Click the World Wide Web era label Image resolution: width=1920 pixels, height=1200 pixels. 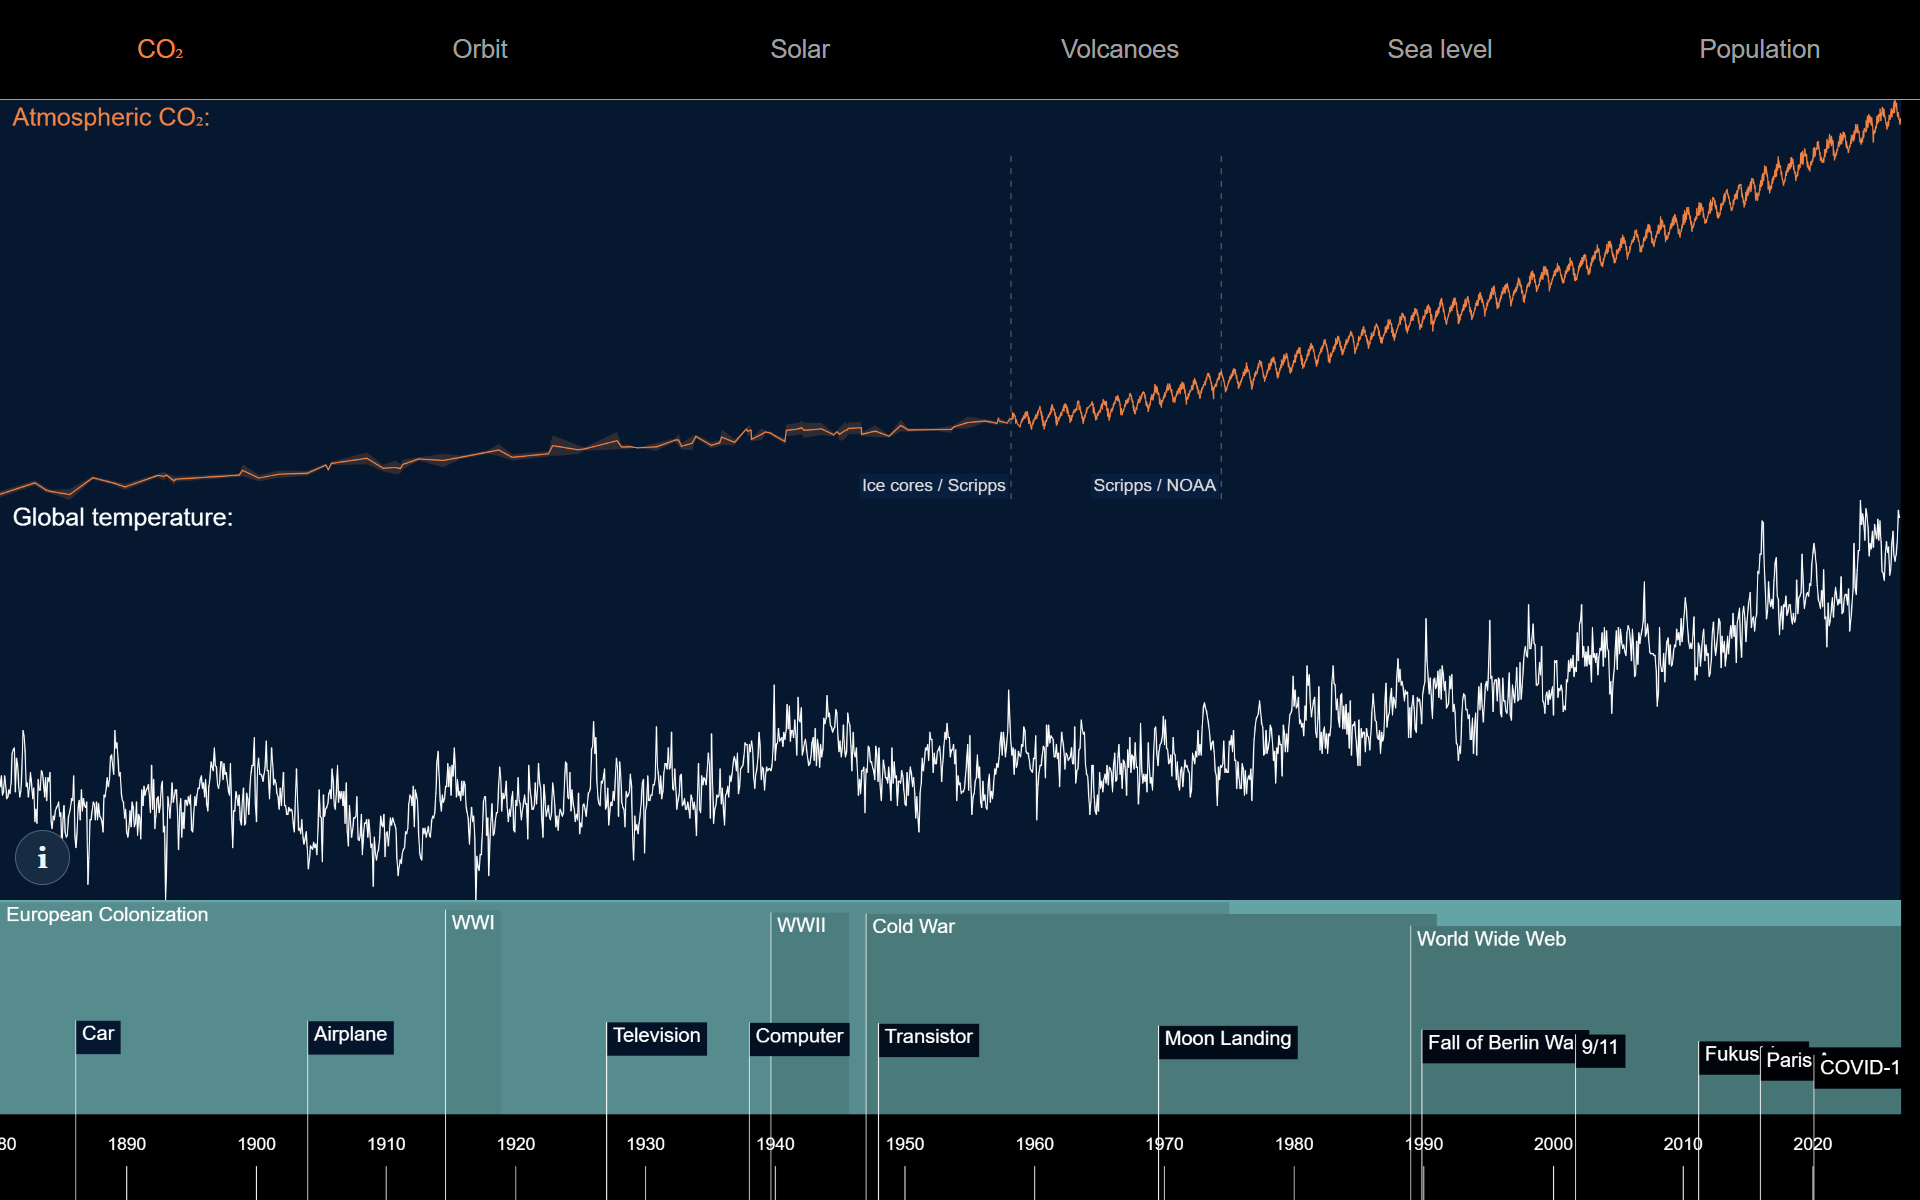click(x=1491, y=940)
